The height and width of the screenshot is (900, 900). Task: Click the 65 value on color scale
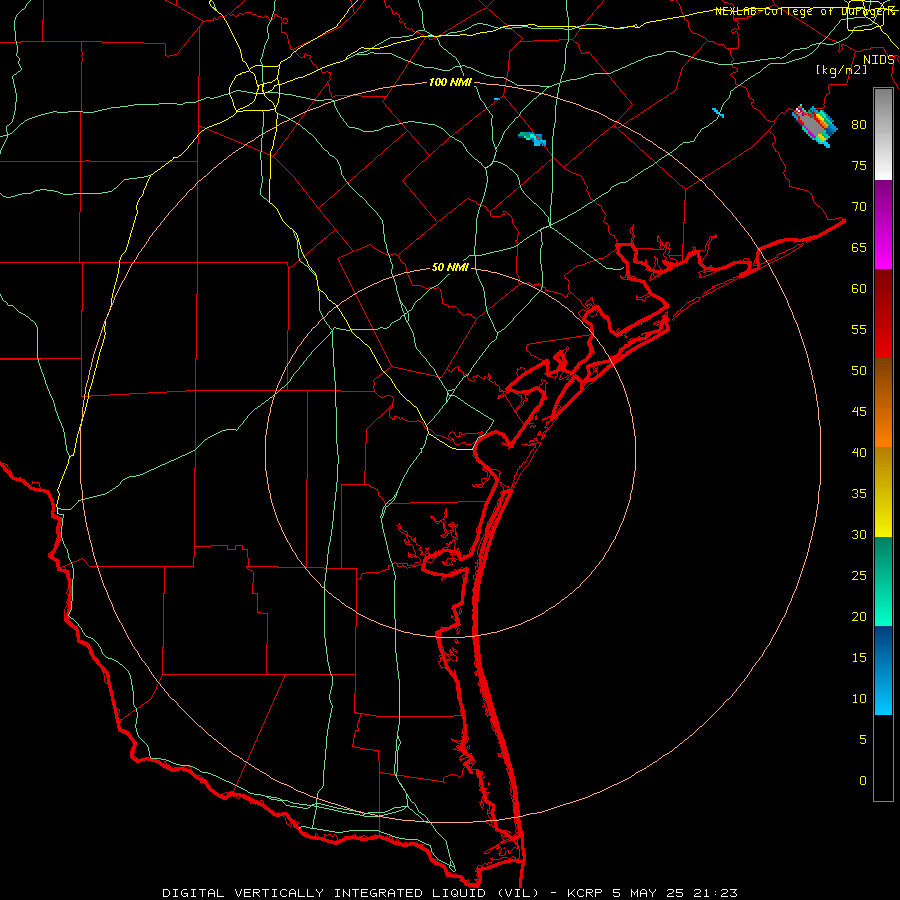[859, 247]
